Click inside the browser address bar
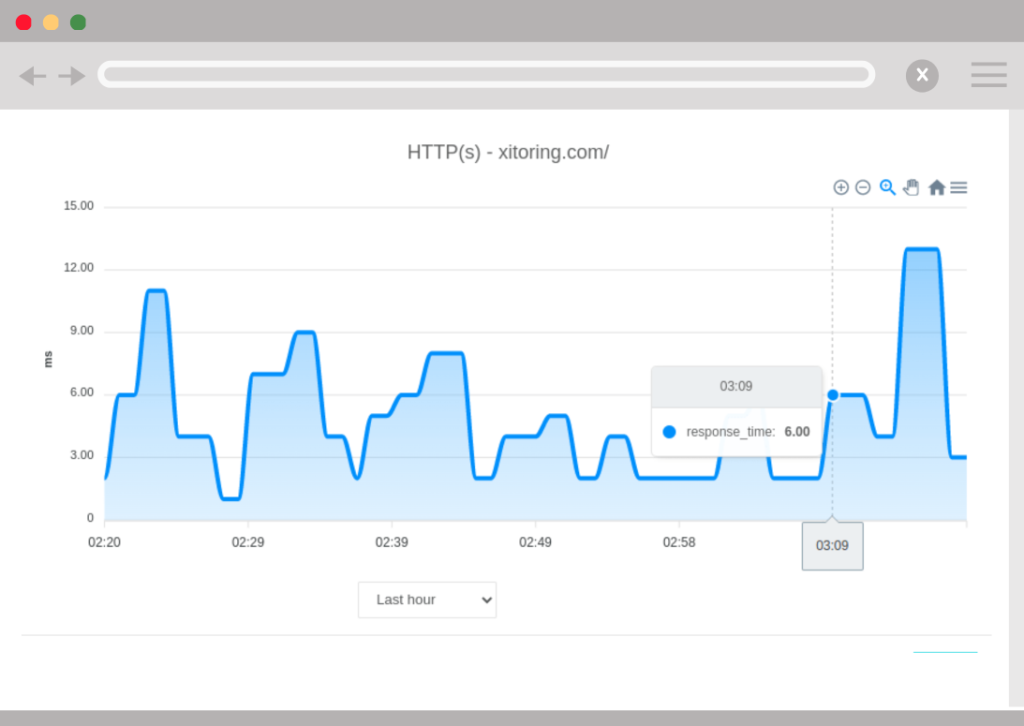1024x726 pixels. (x=485, y=74)
